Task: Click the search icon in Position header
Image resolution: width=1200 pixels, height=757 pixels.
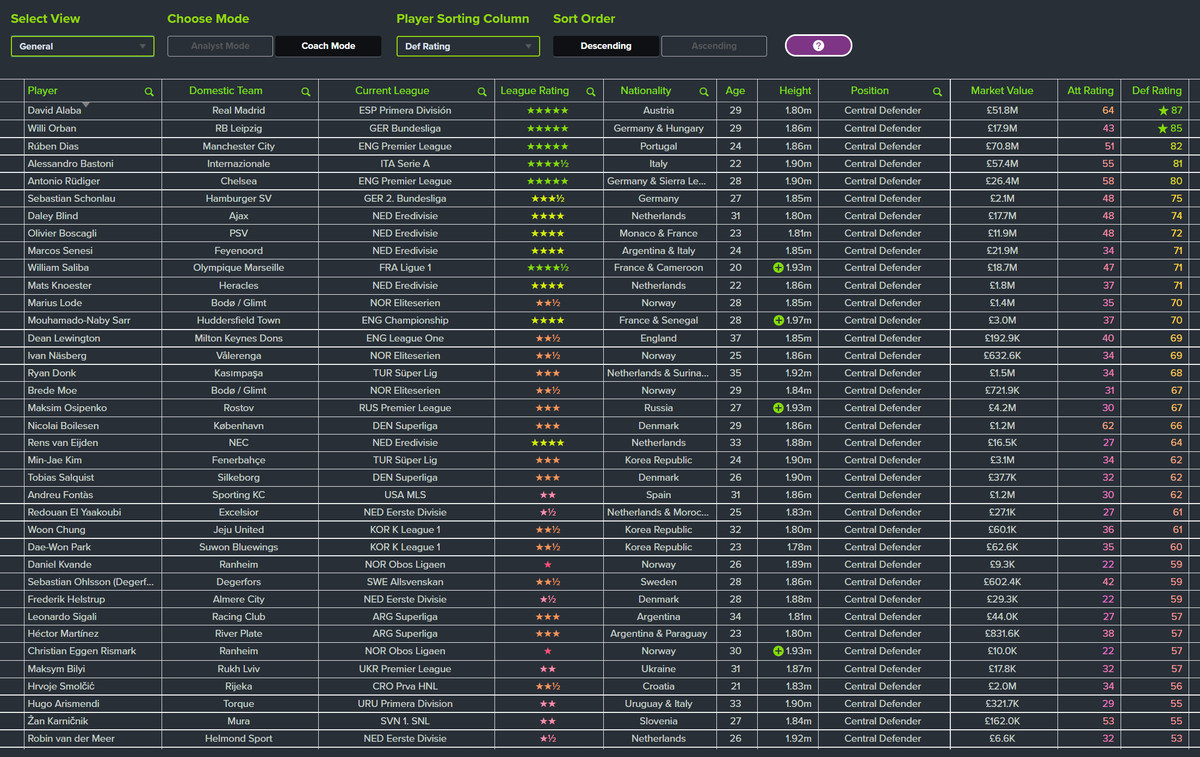Action: (x=937, y=91)
